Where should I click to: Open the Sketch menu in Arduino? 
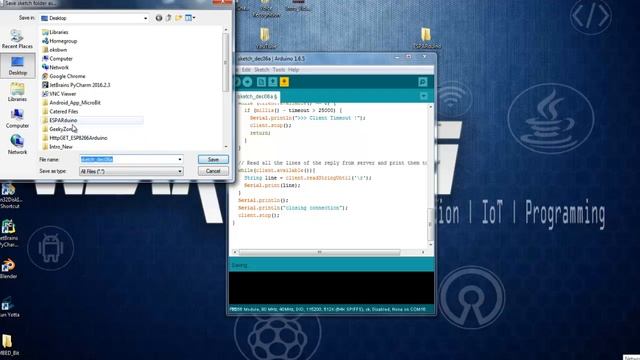tap(262, 70)
